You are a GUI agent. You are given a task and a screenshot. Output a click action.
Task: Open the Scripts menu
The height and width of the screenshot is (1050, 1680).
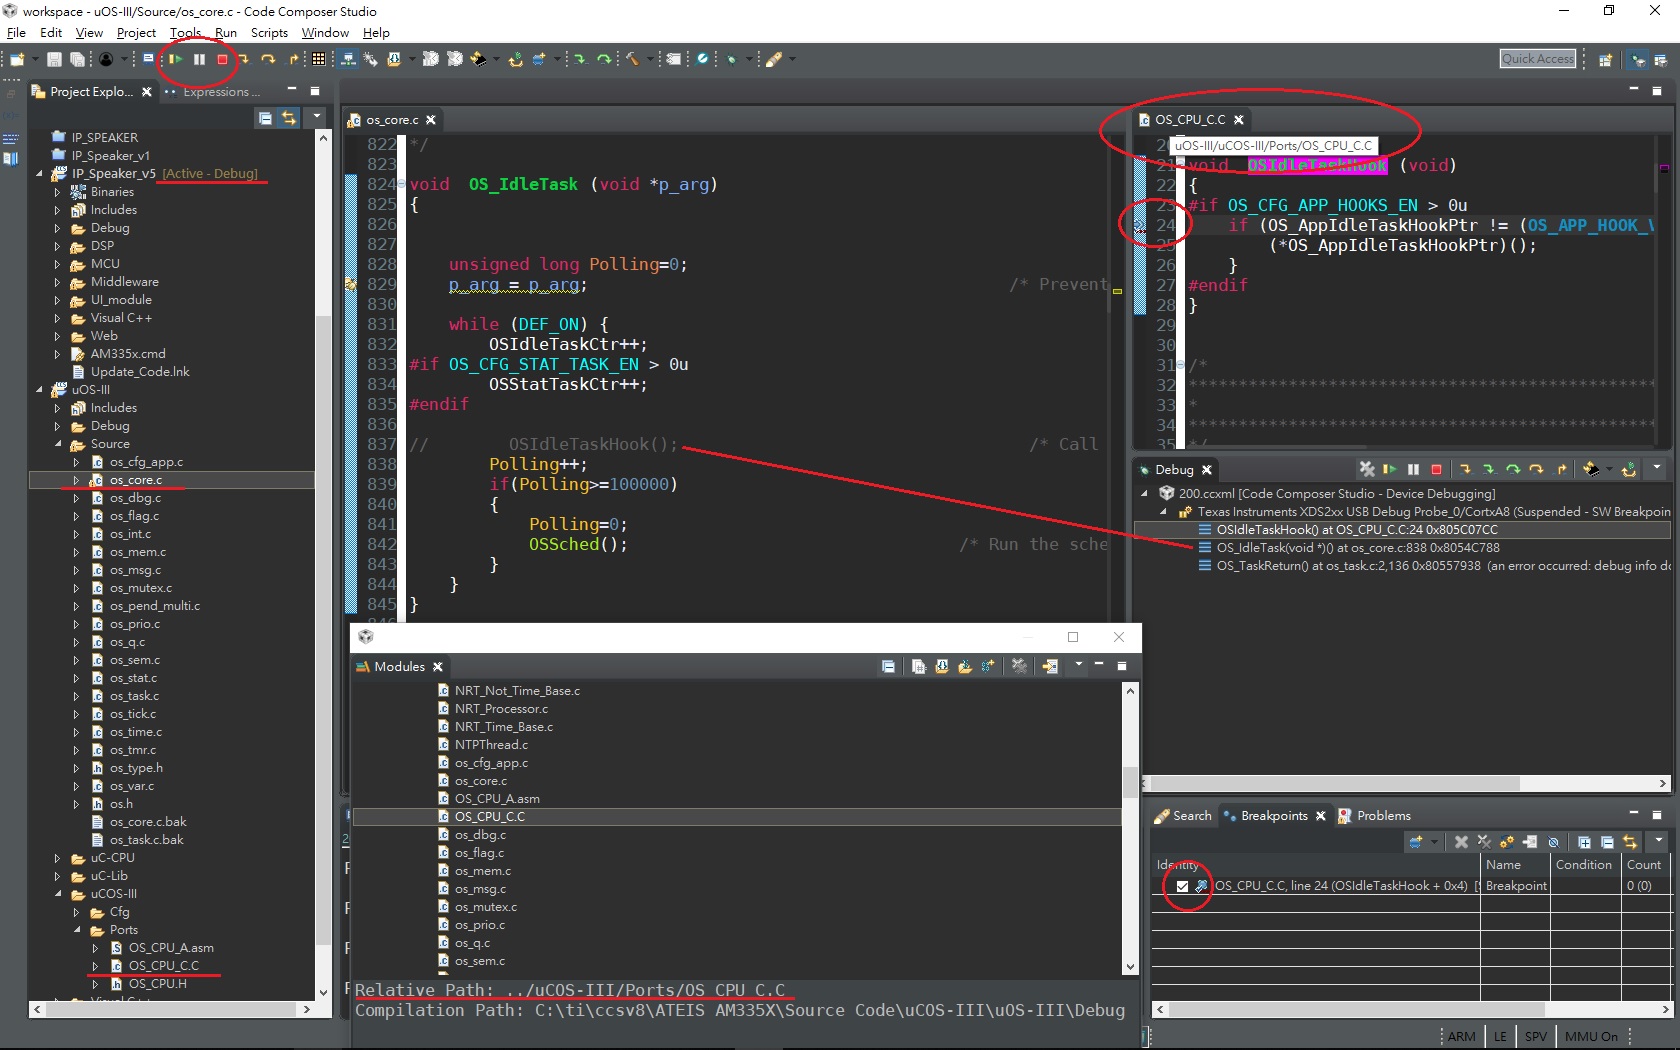coord(269,33)
